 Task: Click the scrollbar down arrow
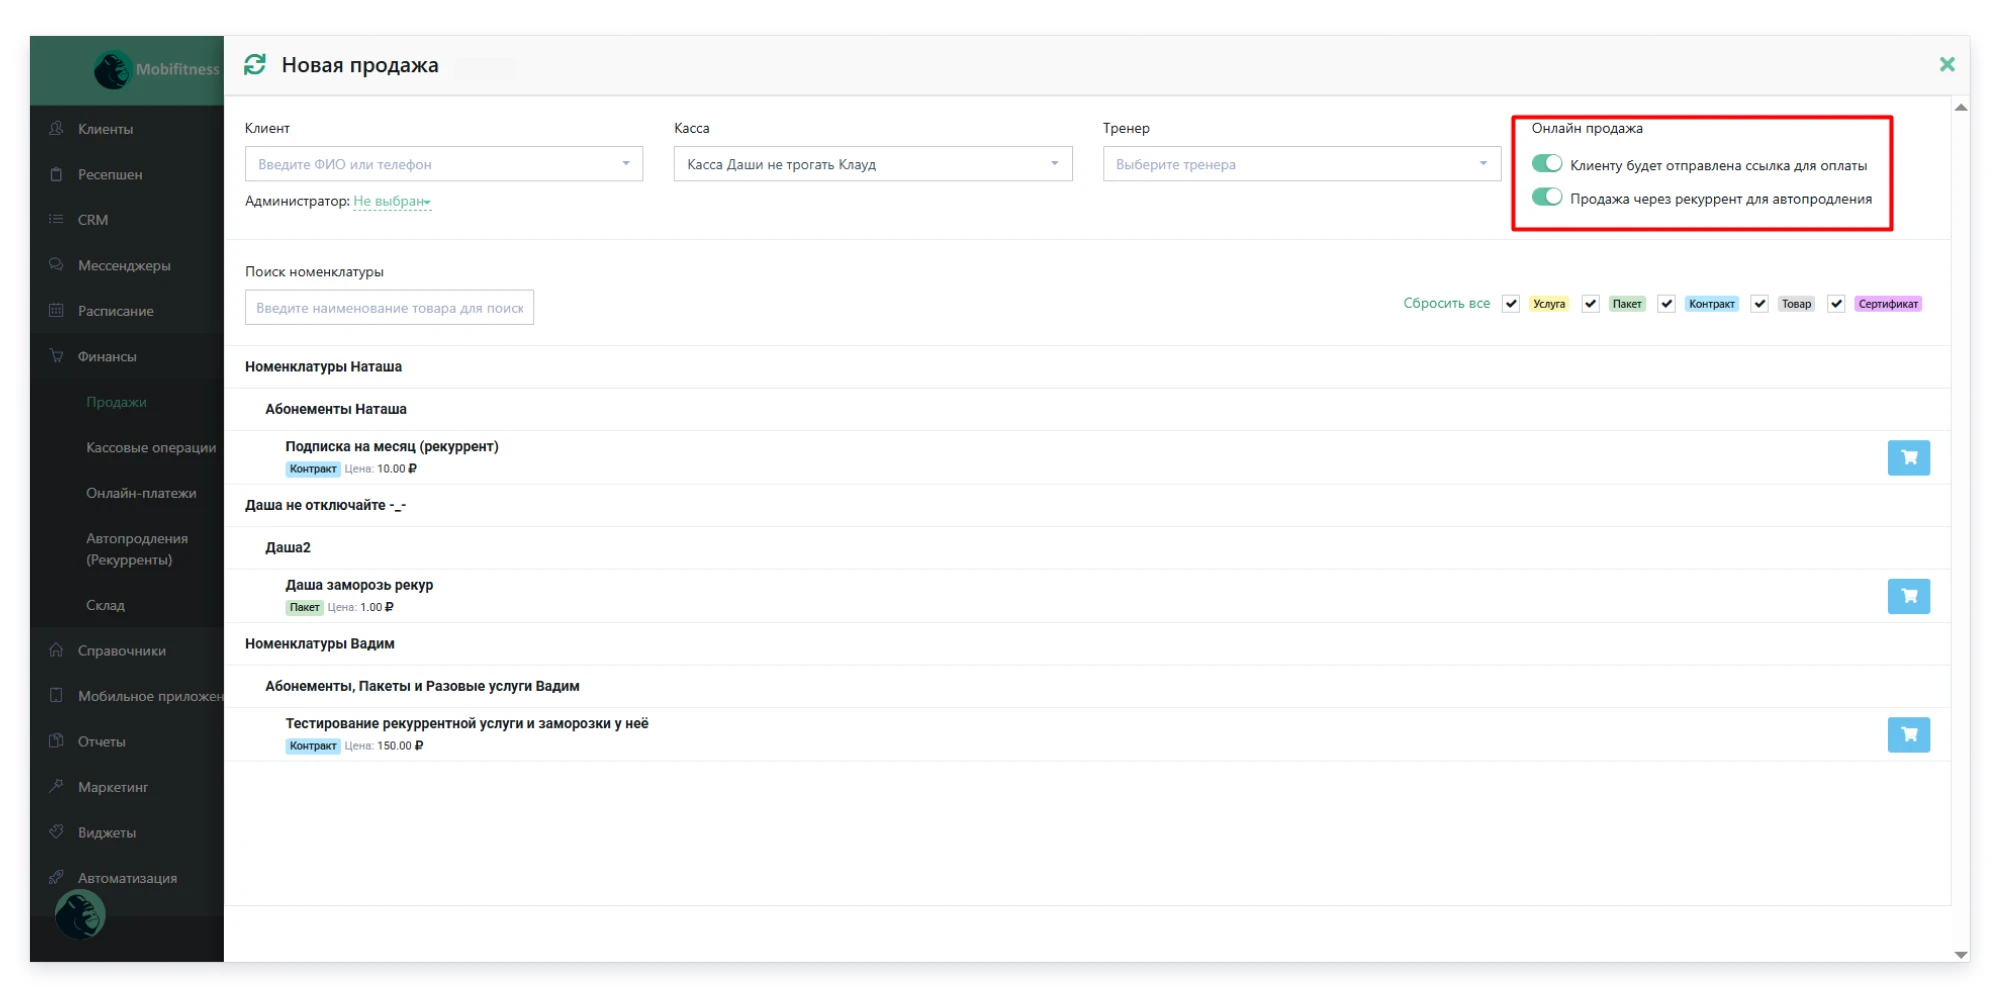(x=1961, y=955)
